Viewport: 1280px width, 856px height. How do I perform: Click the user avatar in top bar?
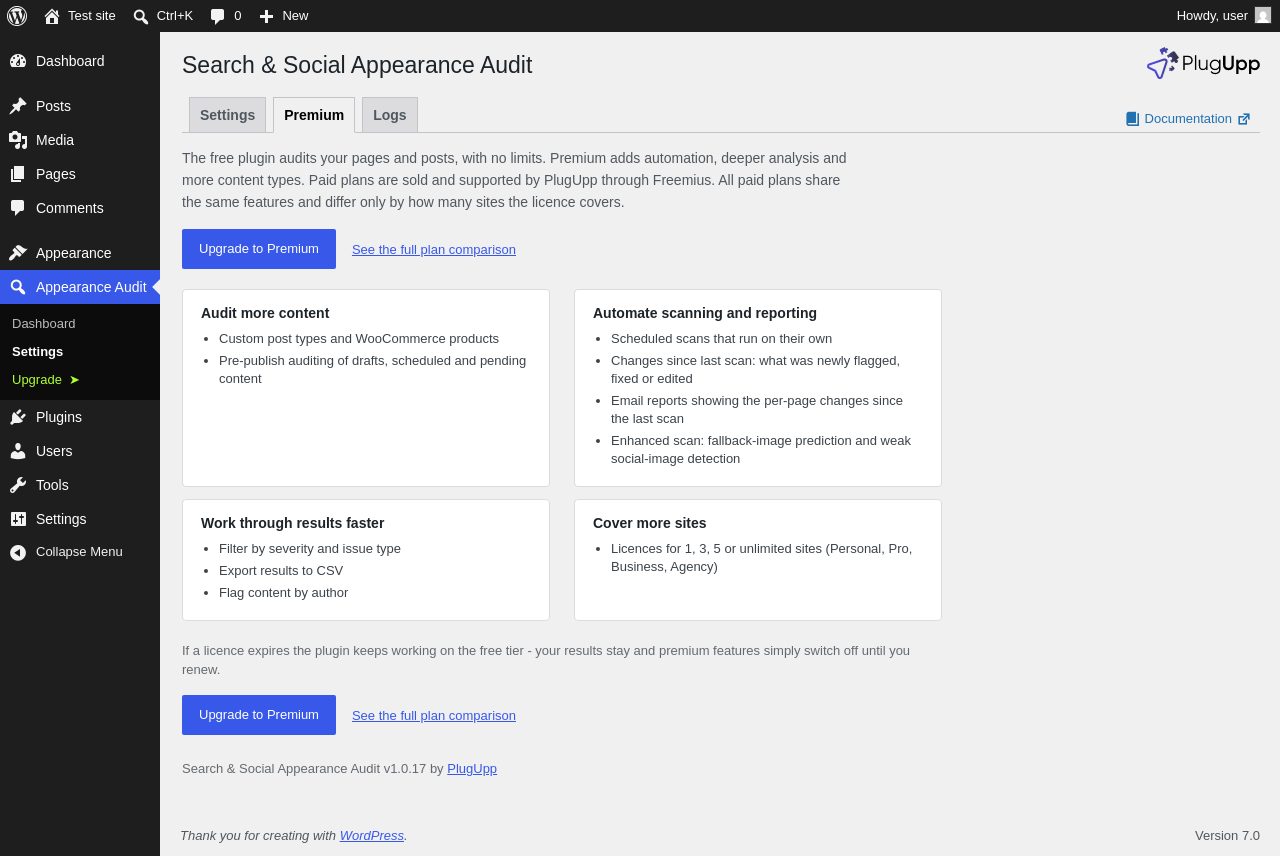(1263, 15)
